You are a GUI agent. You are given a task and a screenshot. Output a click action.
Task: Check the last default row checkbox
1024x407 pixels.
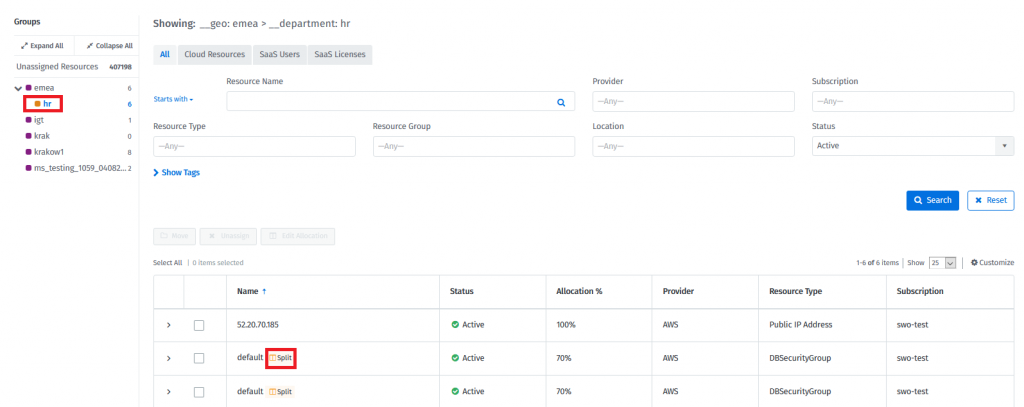point(199,391)
